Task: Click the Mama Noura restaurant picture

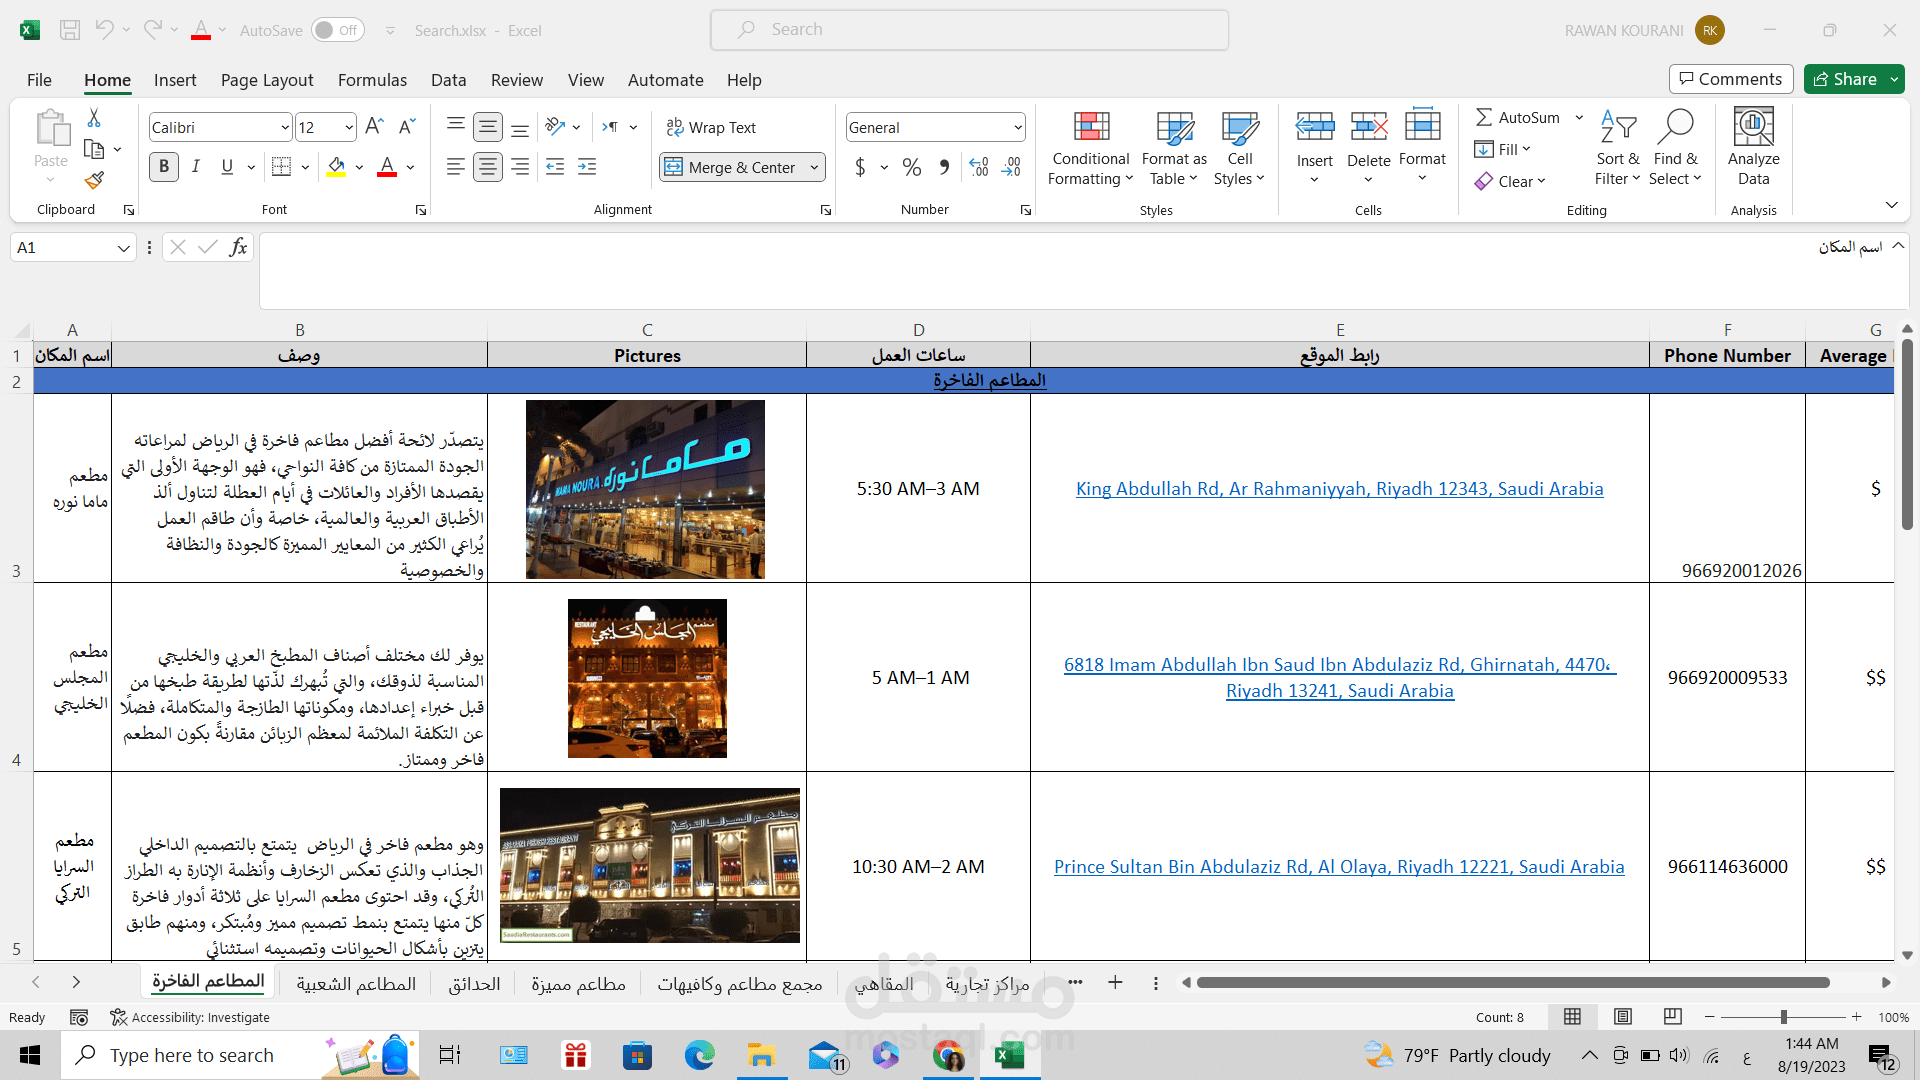Action: pos(645,489)
